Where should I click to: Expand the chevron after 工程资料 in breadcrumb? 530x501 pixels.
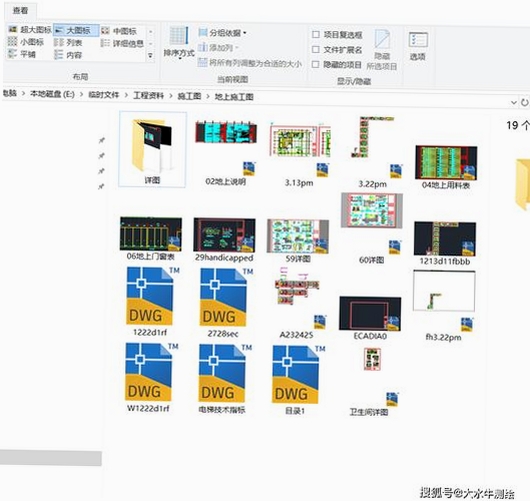171,96
